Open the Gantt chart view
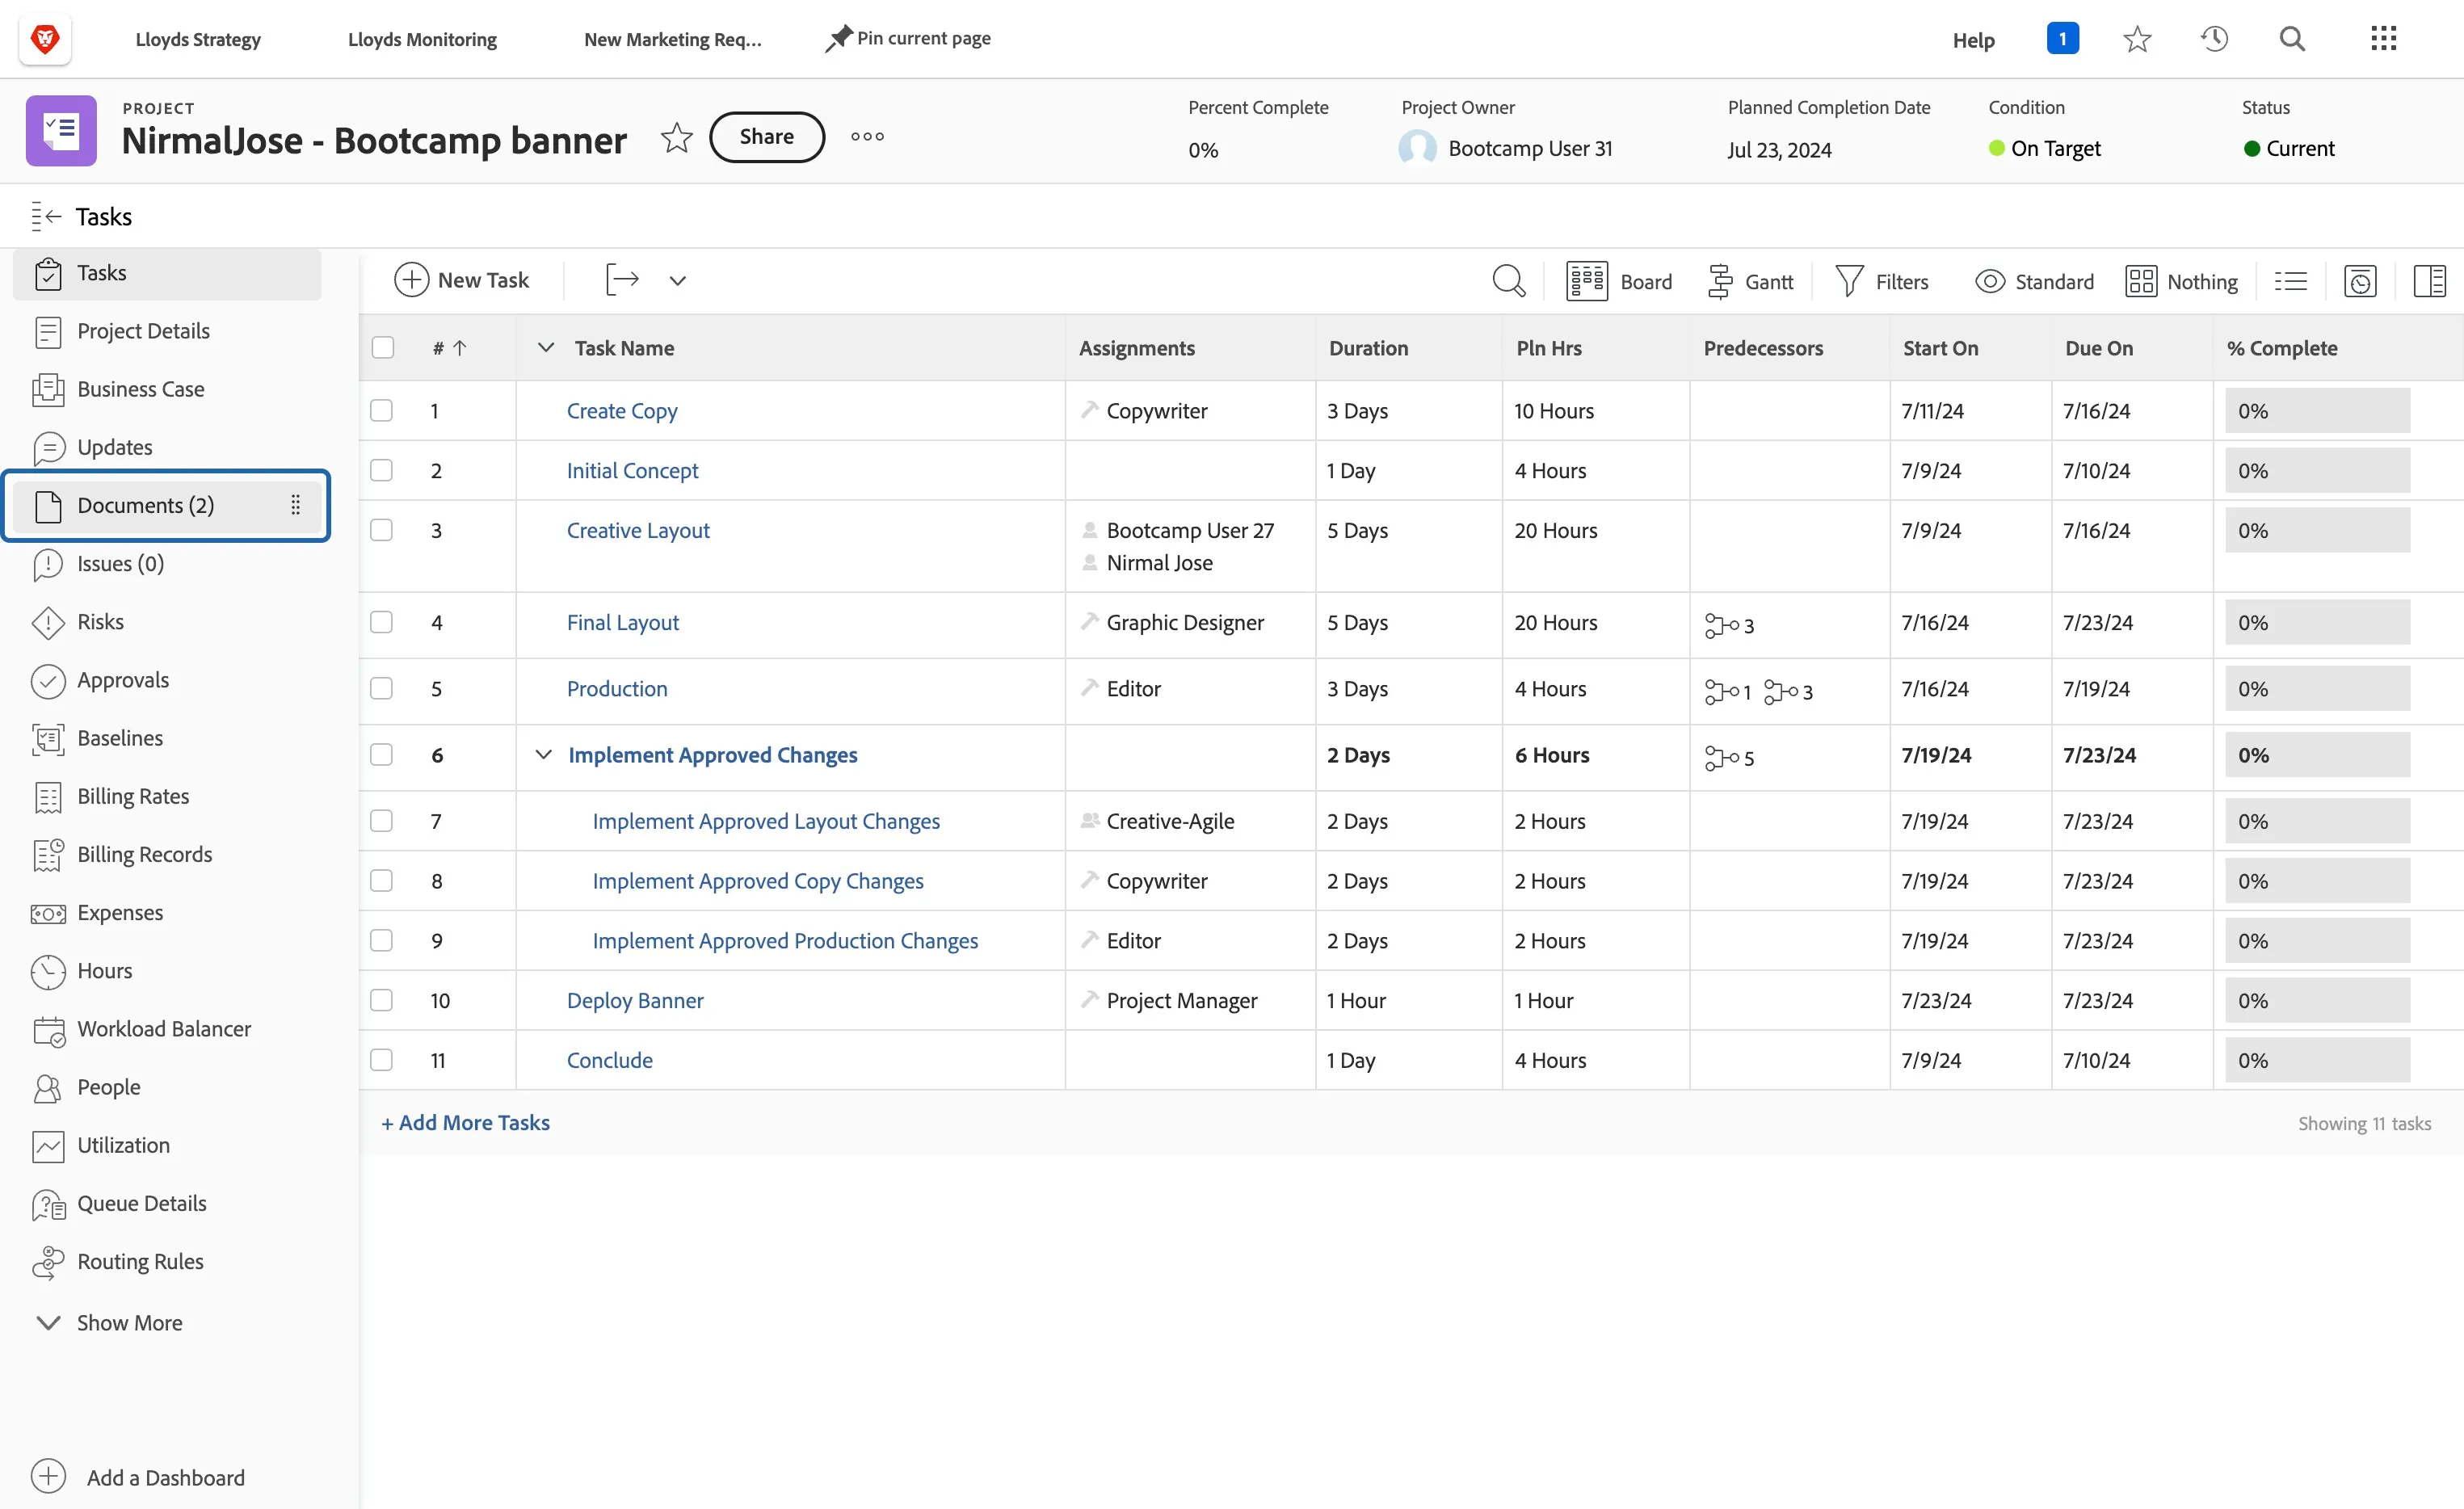Image resolution: width=2464 pixels, height=1509 pixels. click(1749, 282)
